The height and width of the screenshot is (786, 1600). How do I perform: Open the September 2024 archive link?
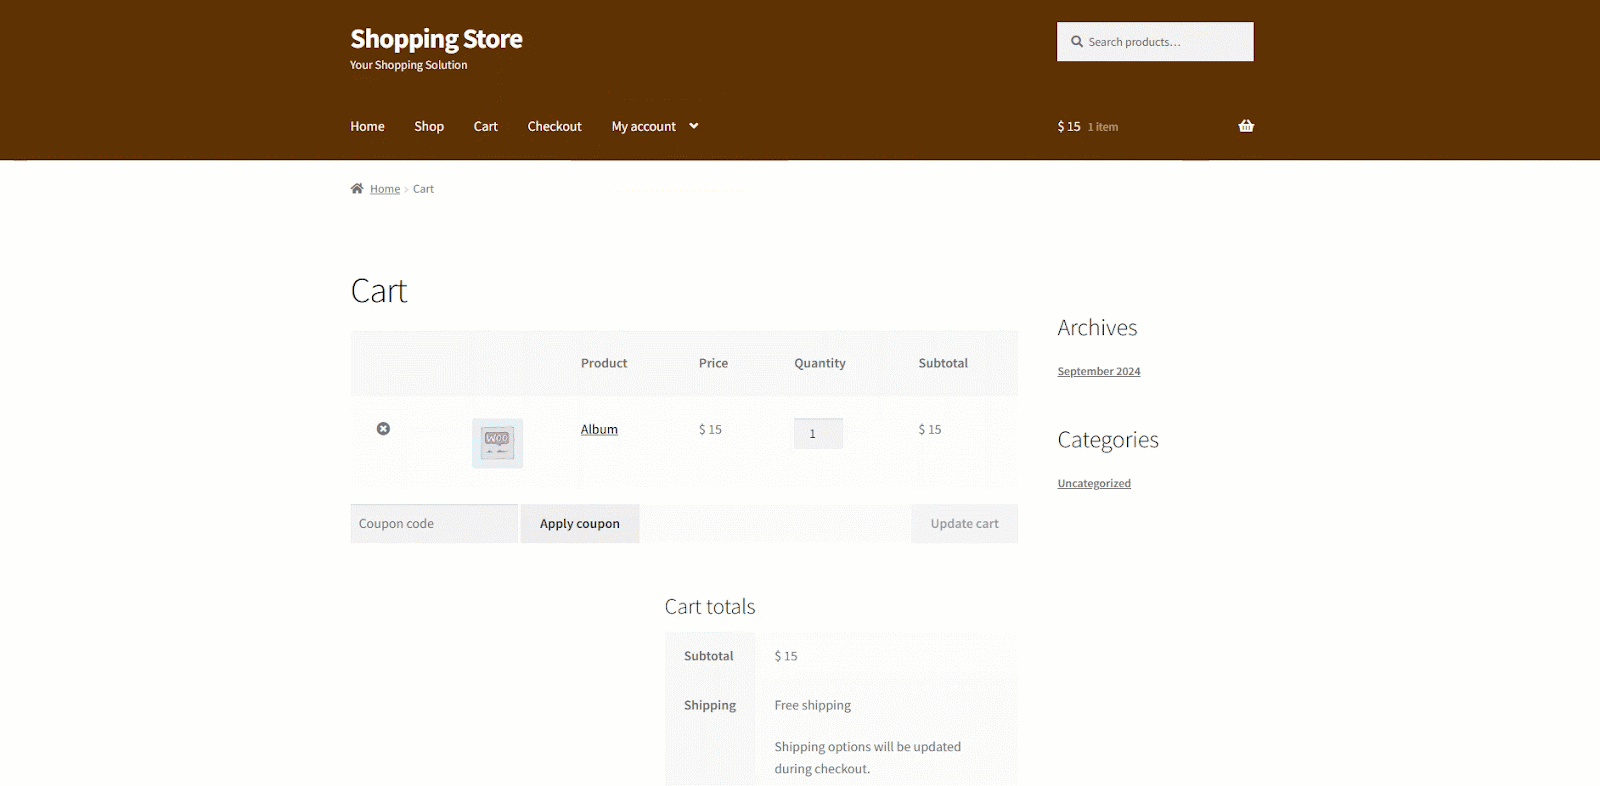pos(1098,372)
